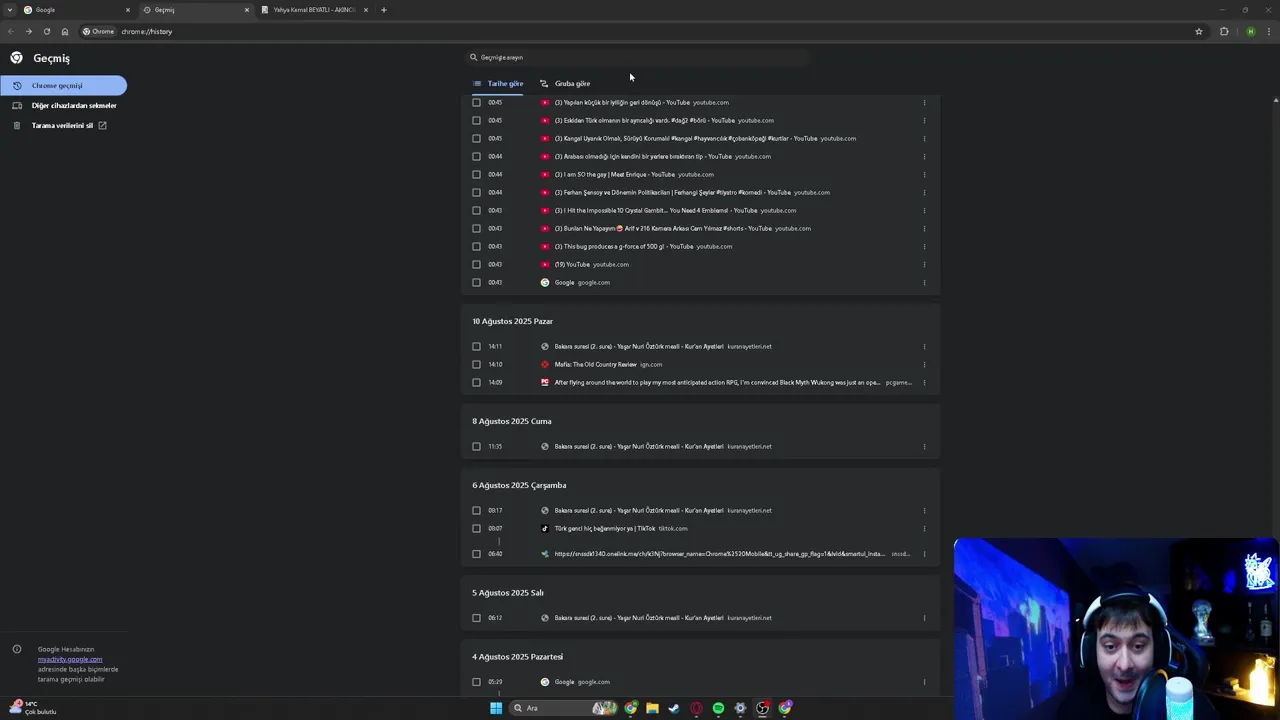The height and width of the screenshot is (720, 1280).
Task: Select checkbox of TikTok 'Türk genci' entry
Action: click(476, 528)
